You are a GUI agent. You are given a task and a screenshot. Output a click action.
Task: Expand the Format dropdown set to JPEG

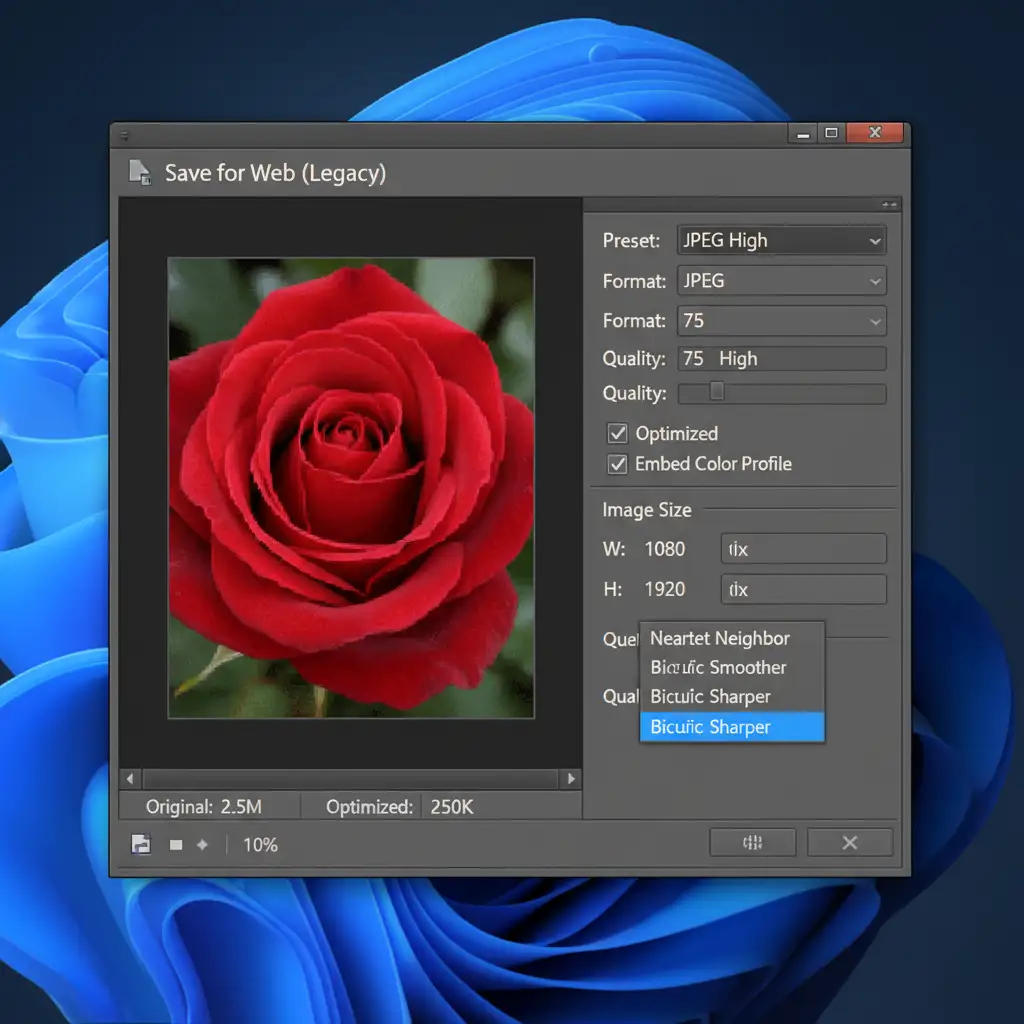pyautogui.click(x=781, y=281)
